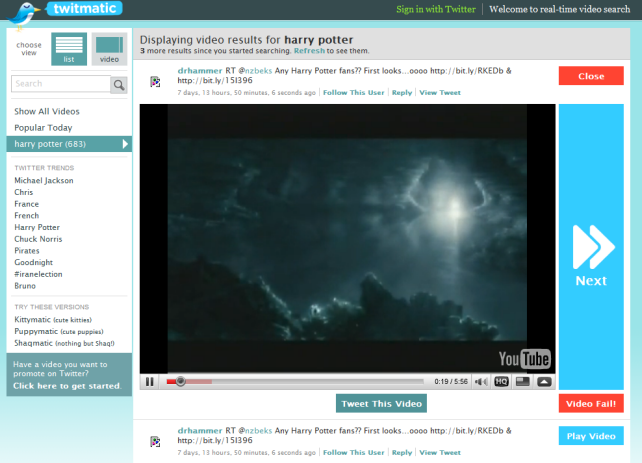
Task: Follow This User on first tweet
Action: [x=354, y=93]
